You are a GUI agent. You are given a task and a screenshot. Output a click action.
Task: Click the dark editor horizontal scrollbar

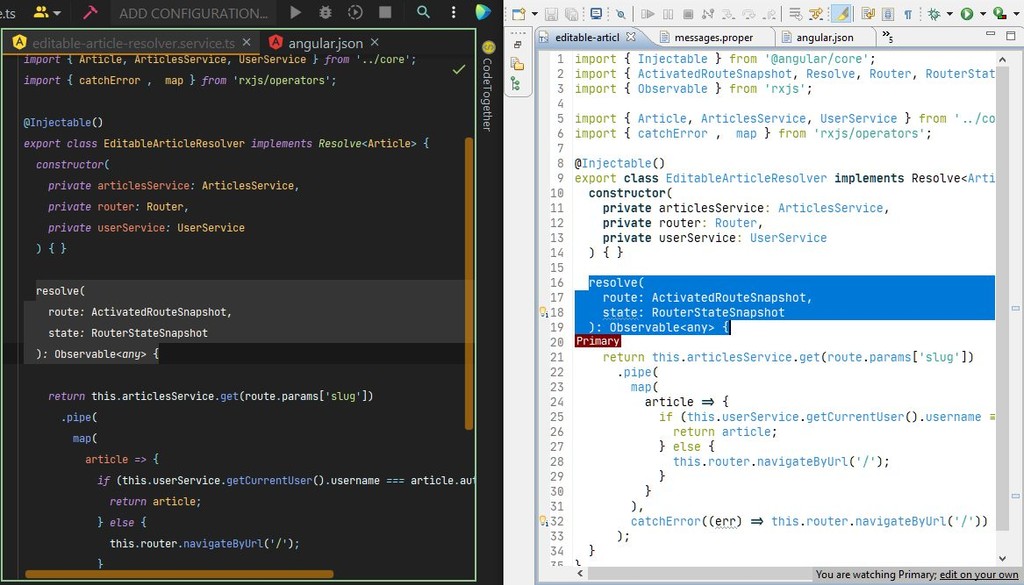click(180, 575)
